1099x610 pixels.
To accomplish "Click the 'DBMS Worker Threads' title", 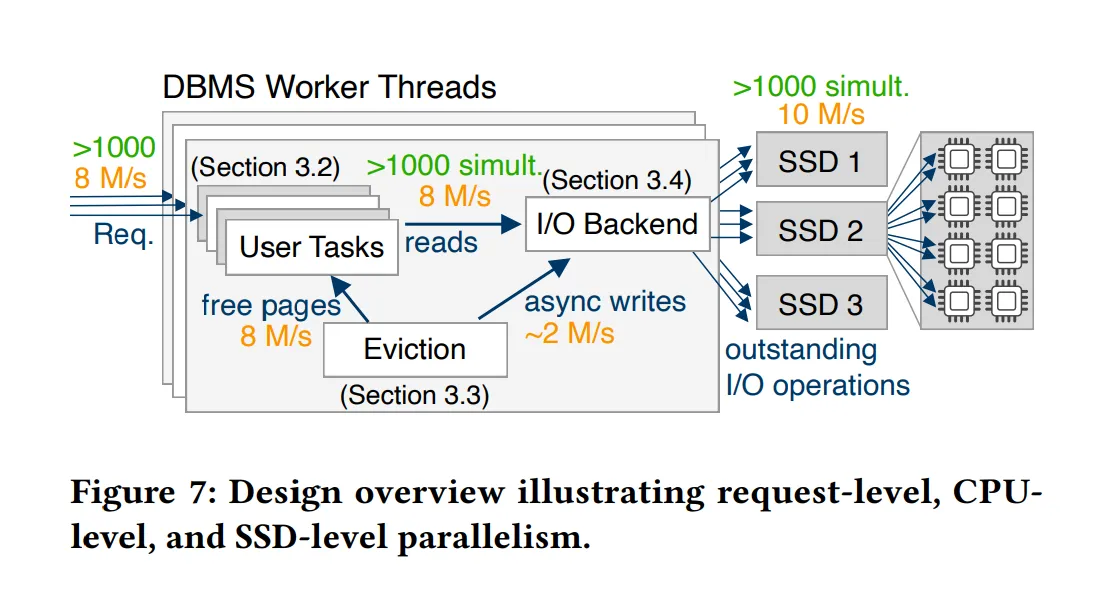I will (x=329, y=88).
